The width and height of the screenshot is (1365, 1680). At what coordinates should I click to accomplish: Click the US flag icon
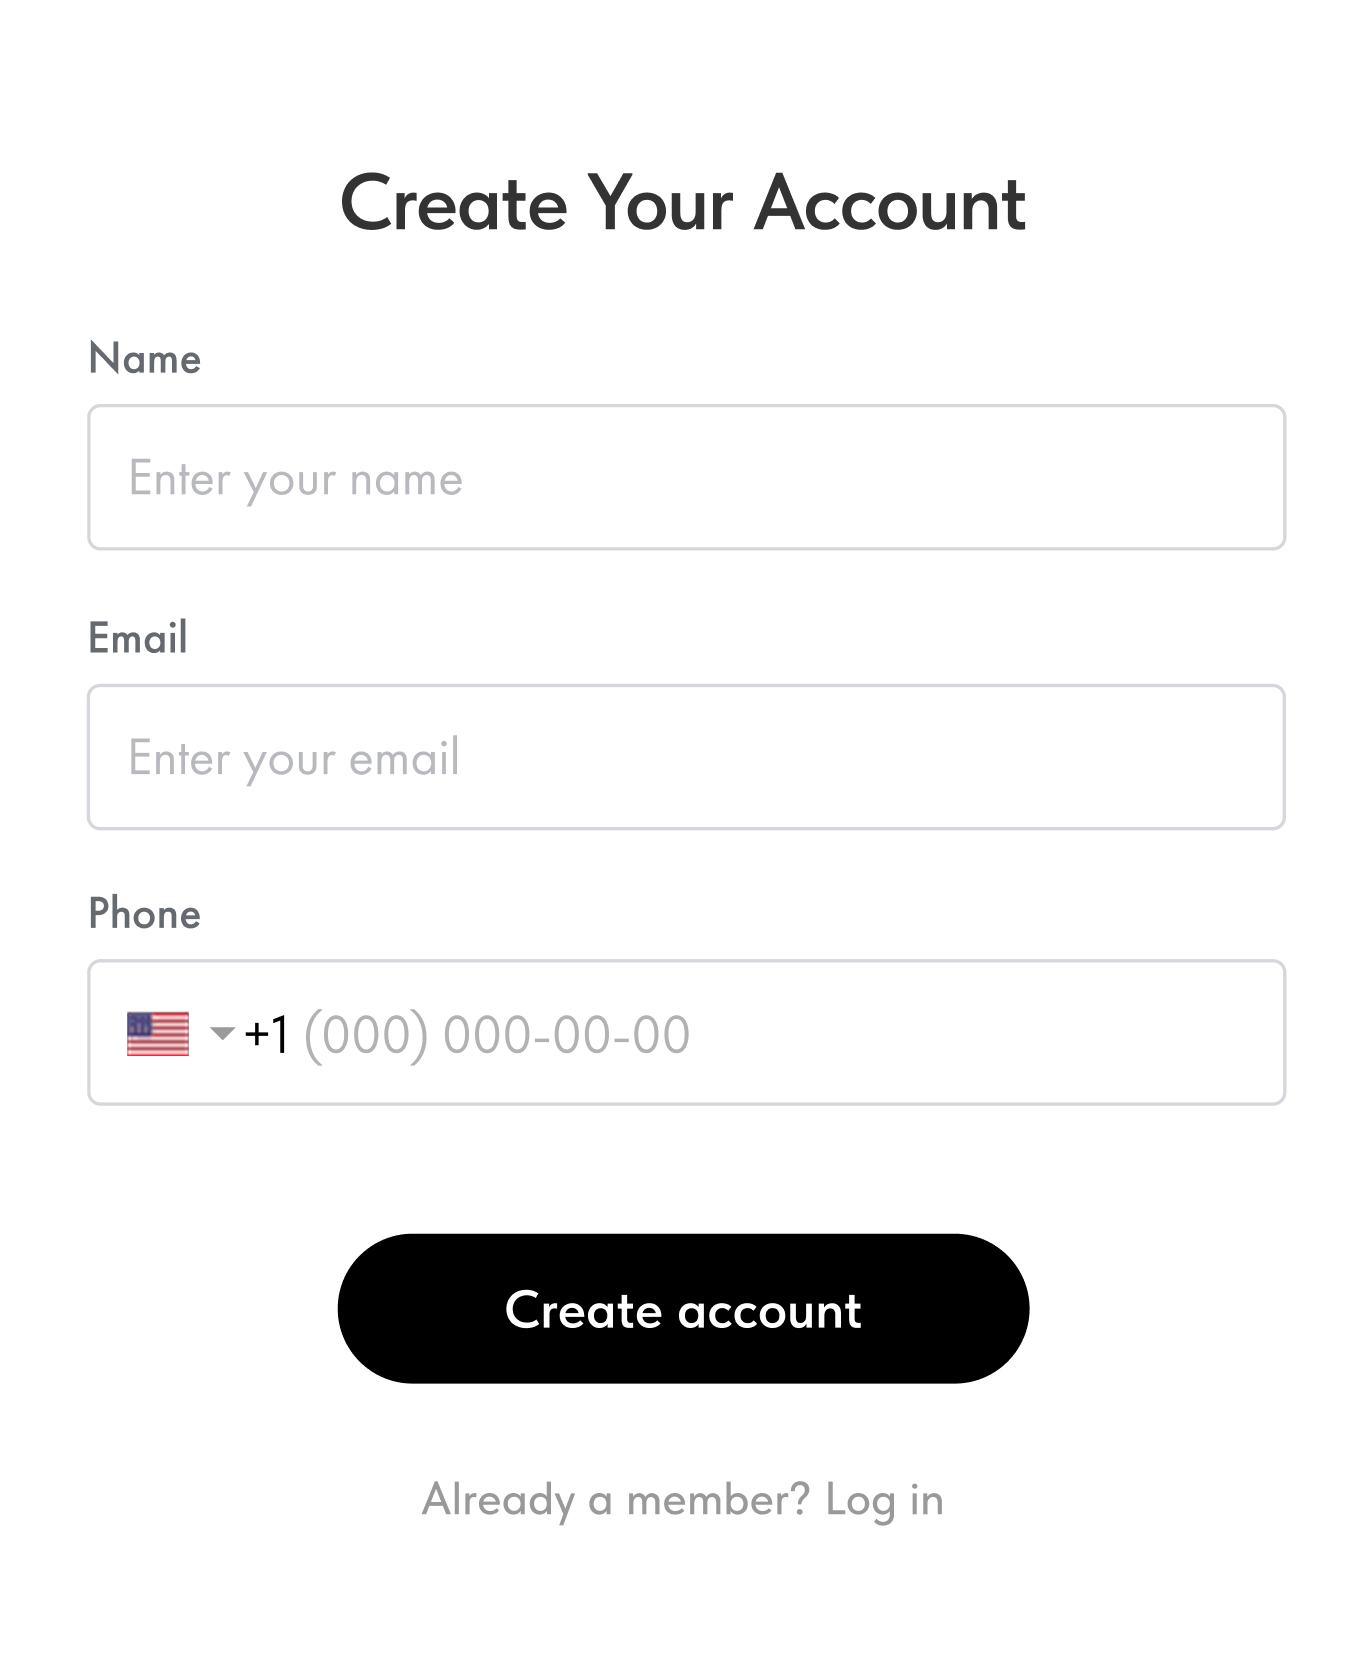tap(158, 1034)
